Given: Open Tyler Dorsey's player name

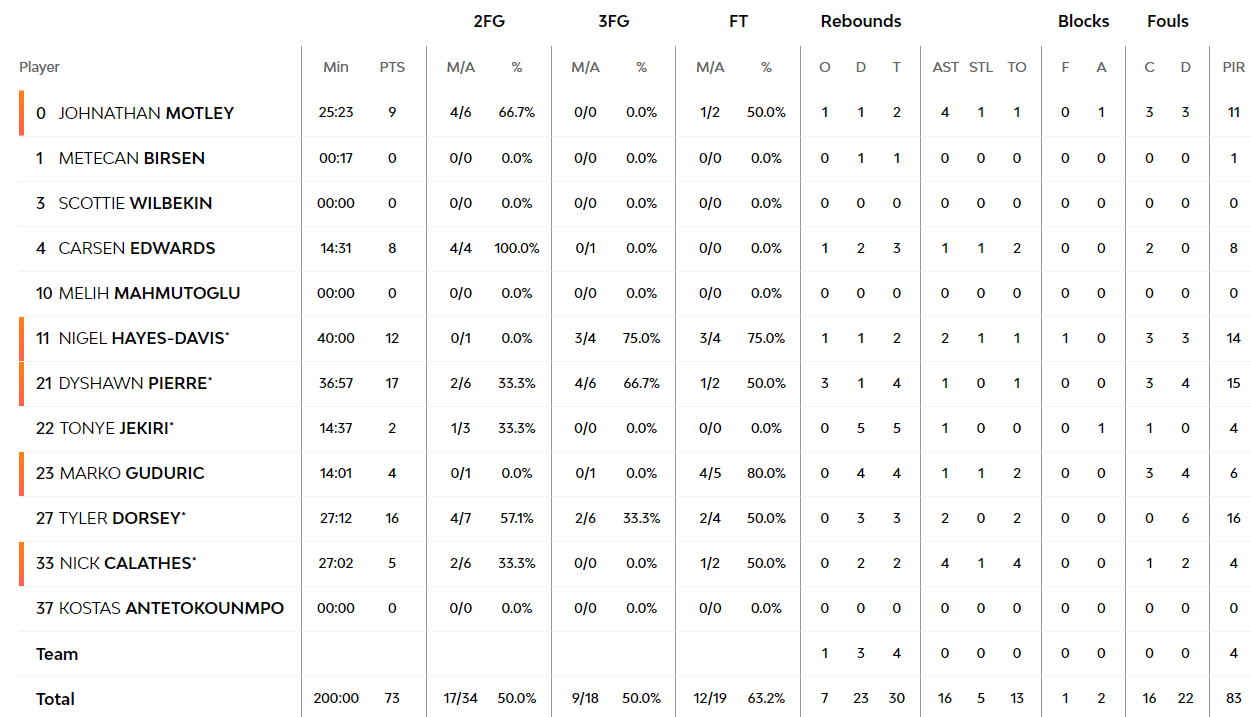Looking at the screenshot, I should click(x=122, y=518).
